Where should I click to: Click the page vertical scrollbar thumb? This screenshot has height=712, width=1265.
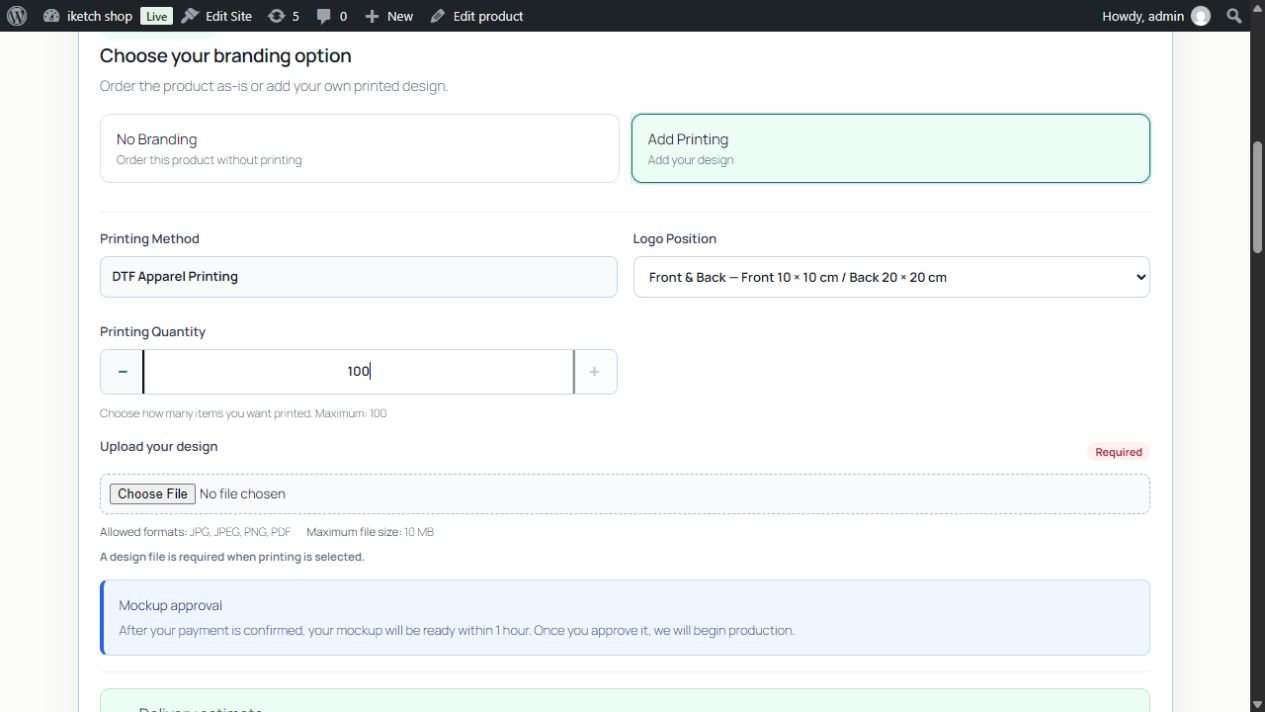point(1257,196)
